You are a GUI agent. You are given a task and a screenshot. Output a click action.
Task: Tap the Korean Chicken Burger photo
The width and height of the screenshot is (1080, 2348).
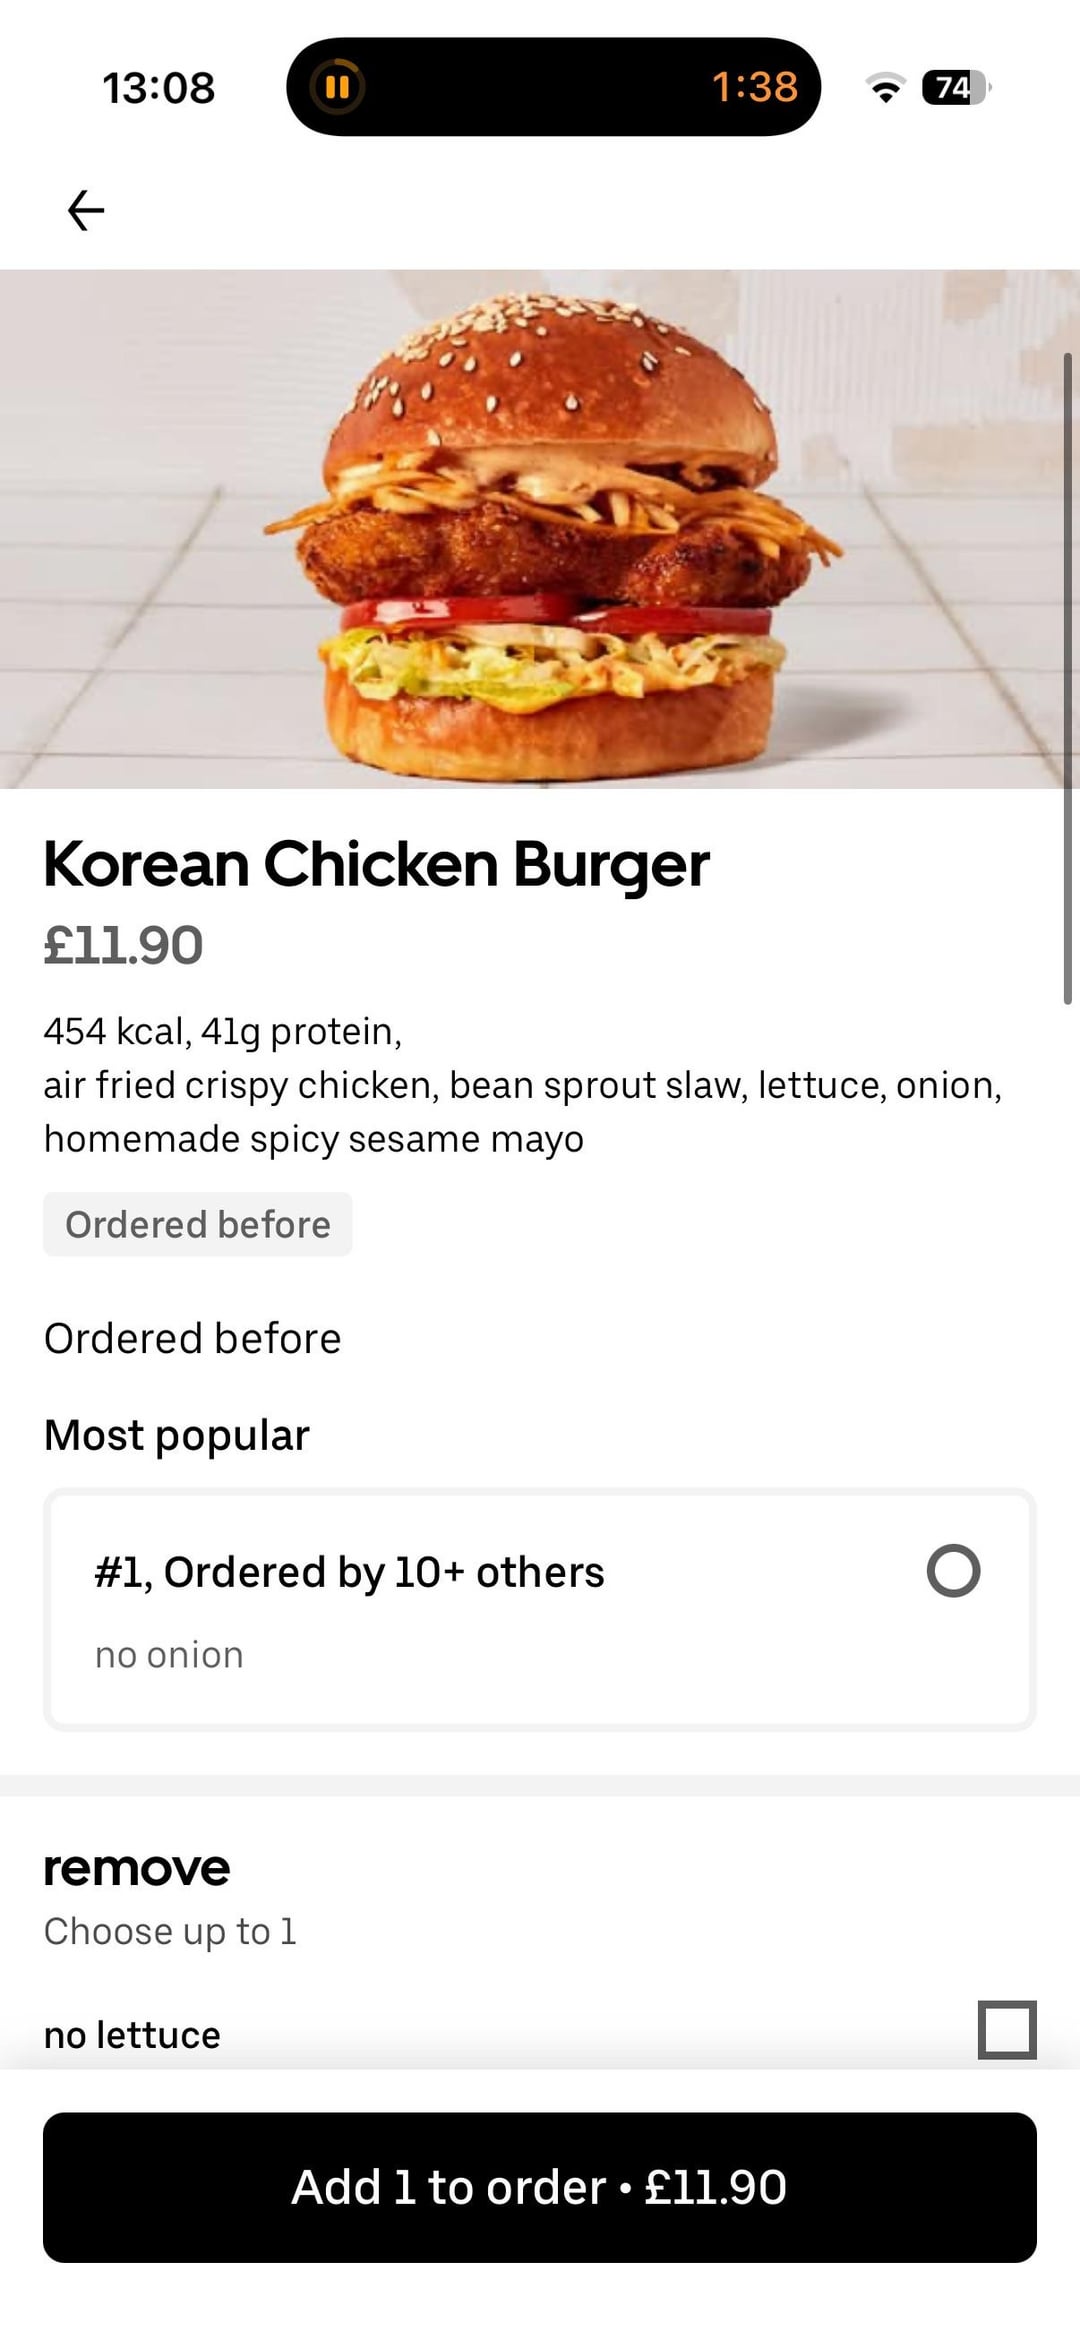click(540, 529)
